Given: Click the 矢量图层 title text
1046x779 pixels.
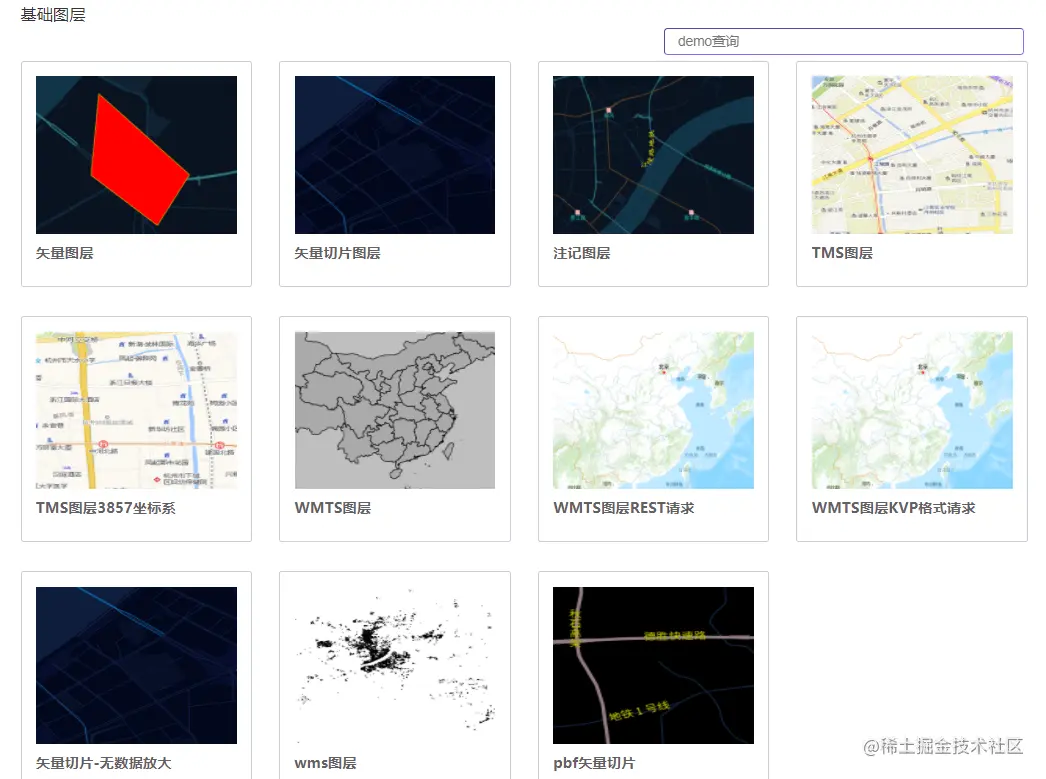Looking at the screenshot, I should 65,253.
